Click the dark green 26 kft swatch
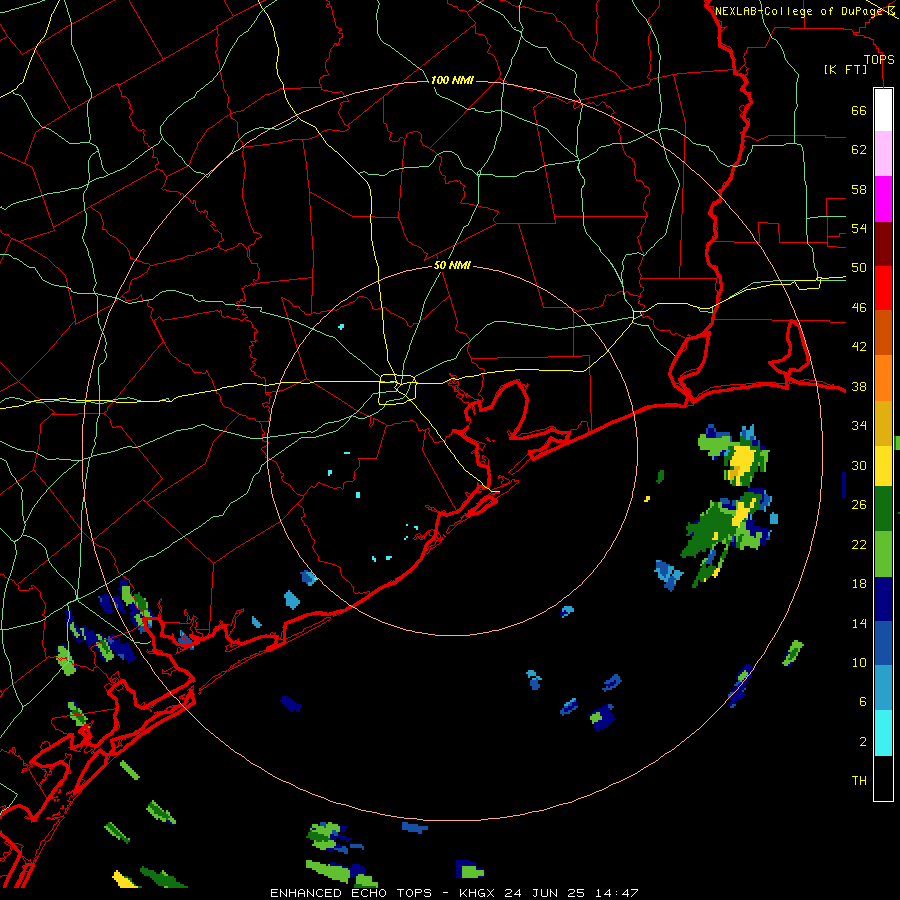 coord(883,509)
